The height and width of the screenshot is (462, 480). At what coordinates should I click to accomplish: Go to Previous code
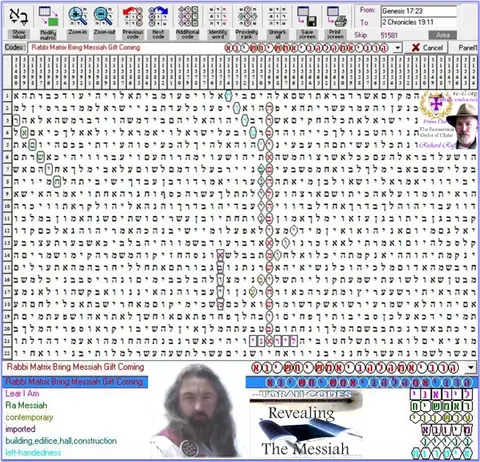coord(133,22)
